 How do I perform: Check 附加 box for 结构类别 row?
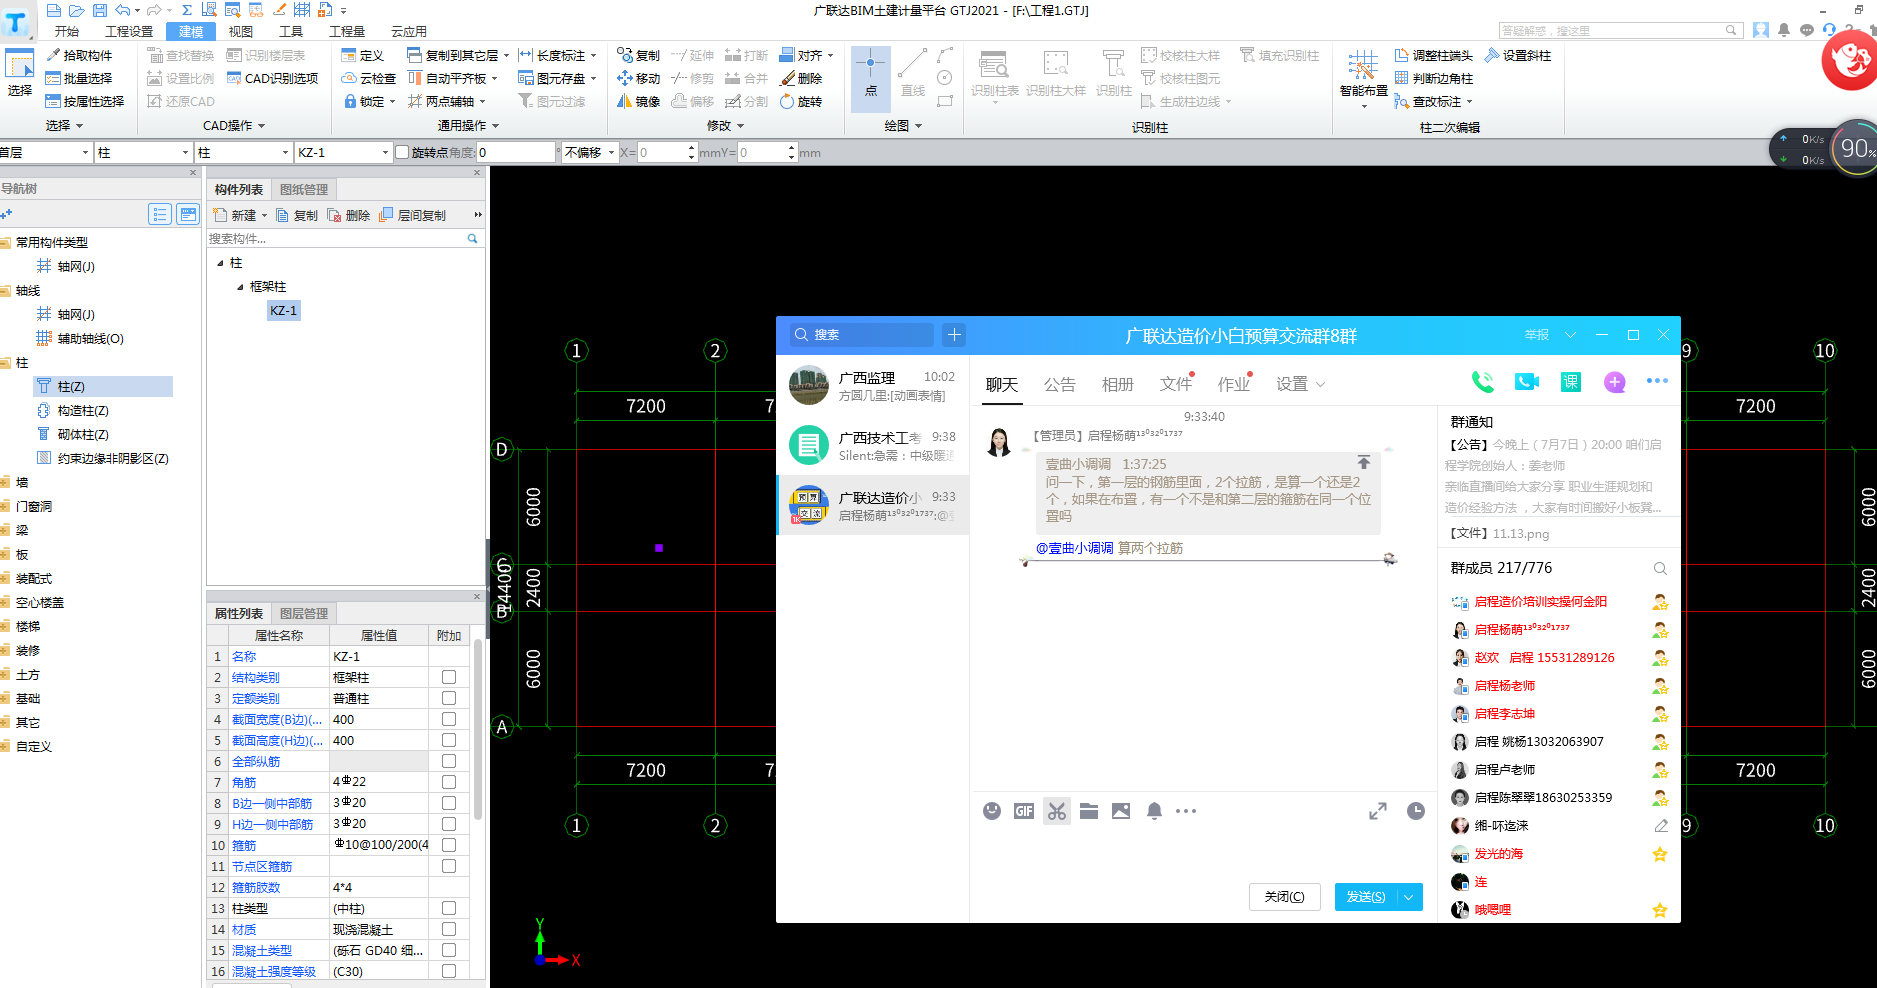449,677
